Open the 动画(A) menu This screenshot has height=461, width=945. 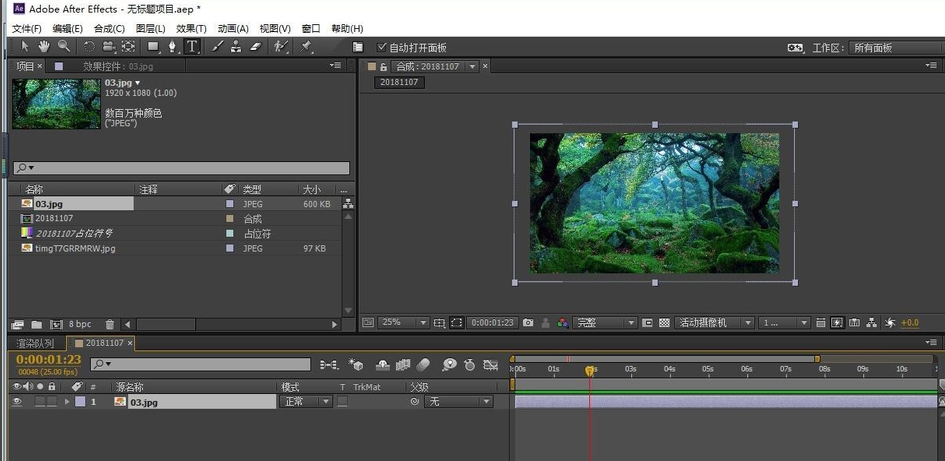[233, 28]
